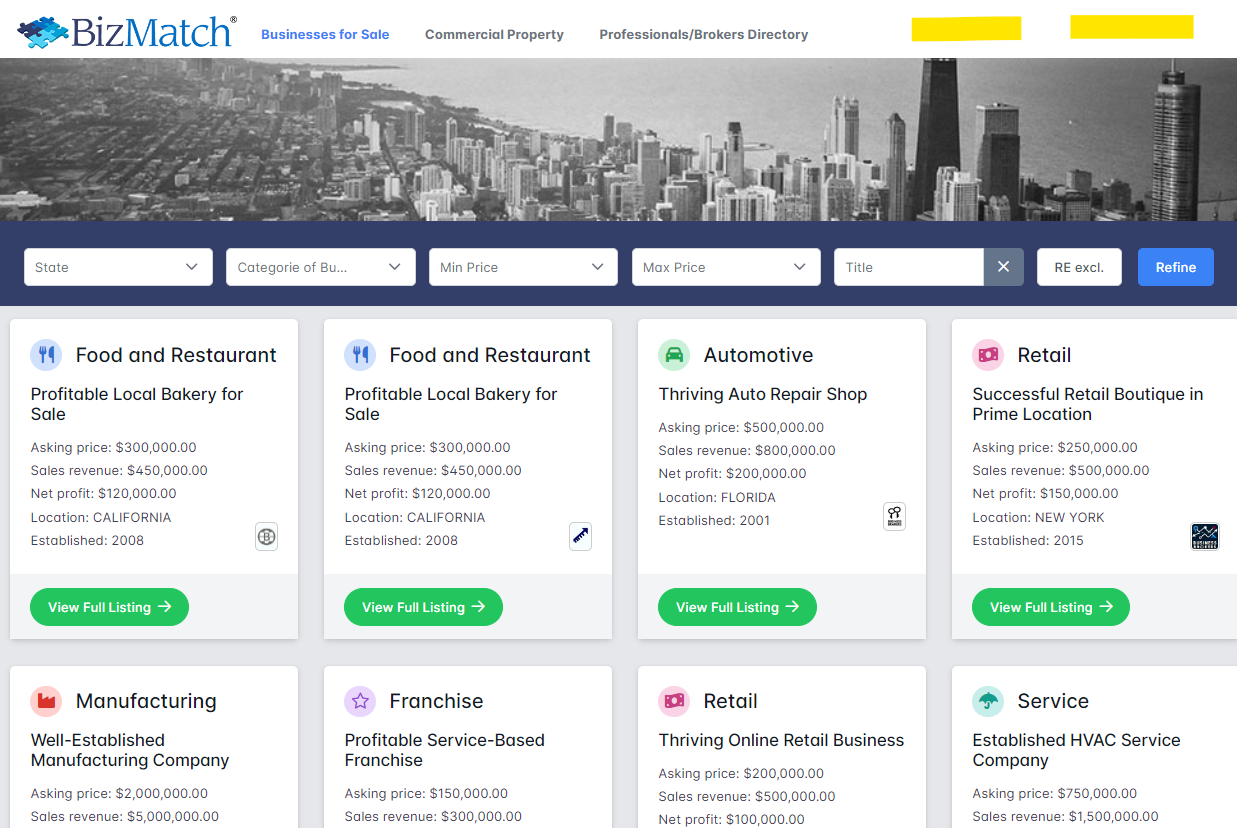
Task: Open the State dropdown
Action: 118,267
